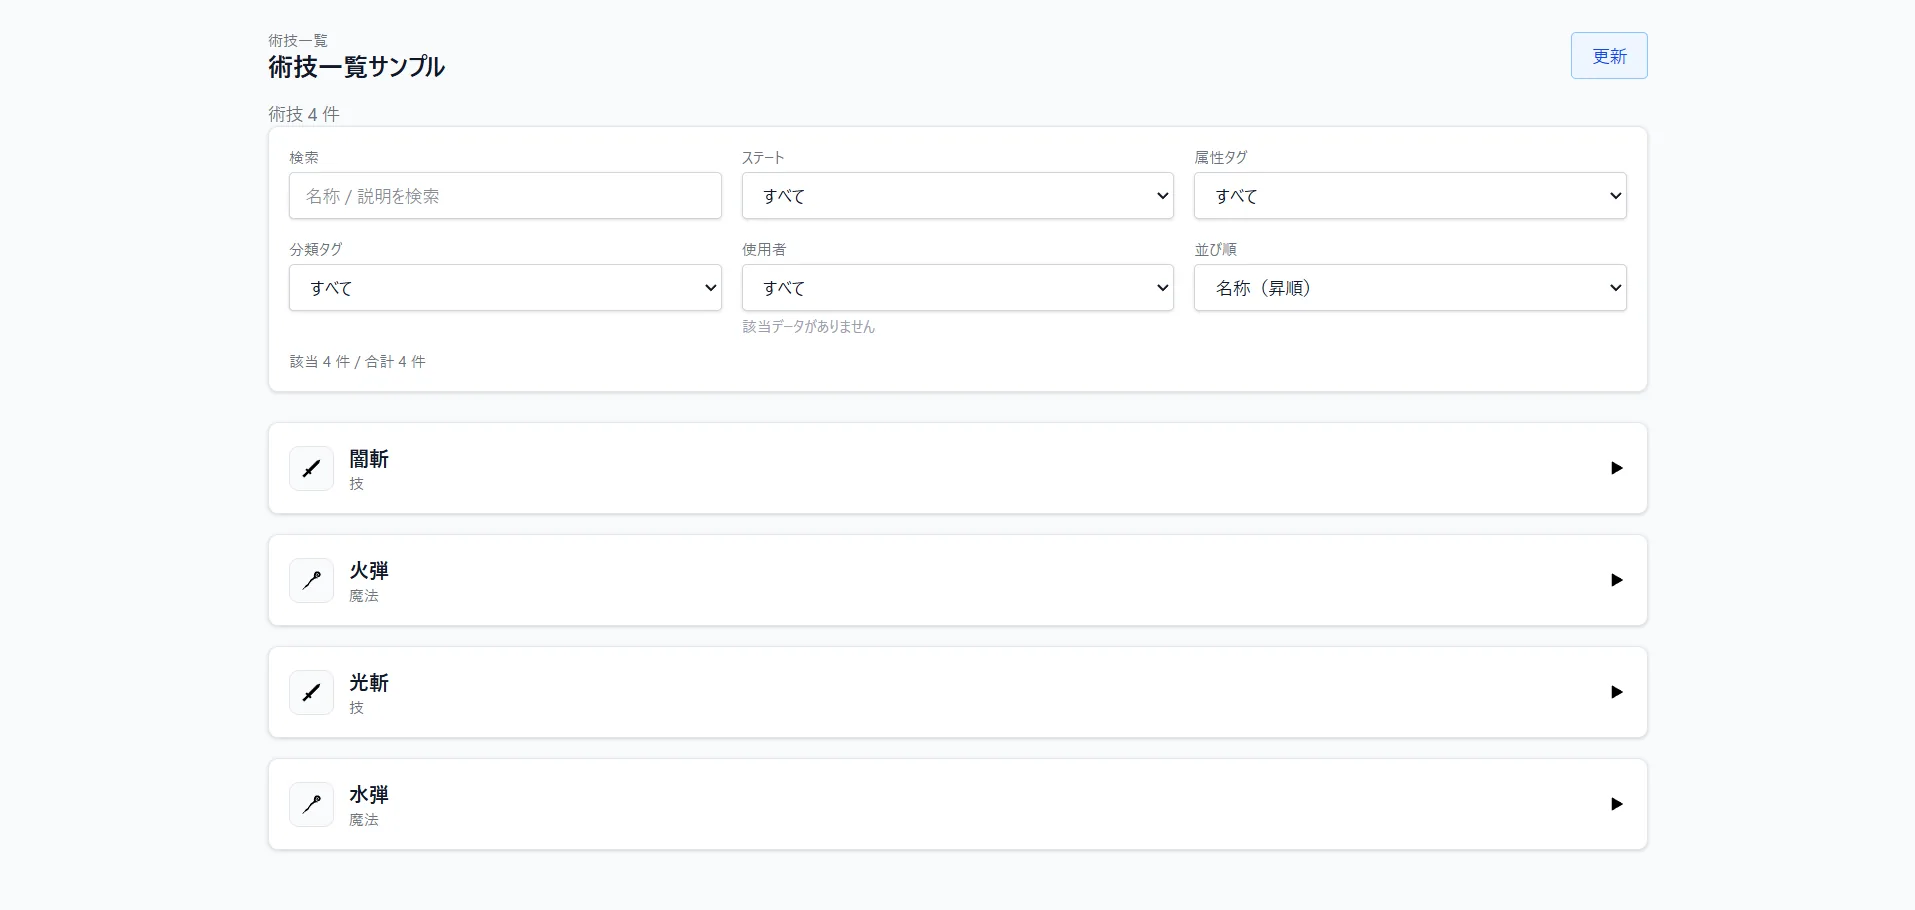Click the wand icon beside 水弾
The width and height of the screenshot is (1915, 910).
(x=311, y=804)
